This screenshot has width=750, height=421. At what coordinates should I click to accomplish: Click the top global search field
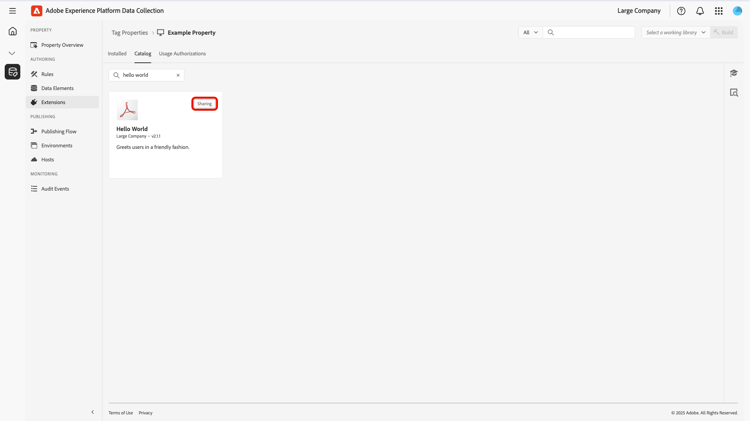pyautogui.click(x=589, y=33)
